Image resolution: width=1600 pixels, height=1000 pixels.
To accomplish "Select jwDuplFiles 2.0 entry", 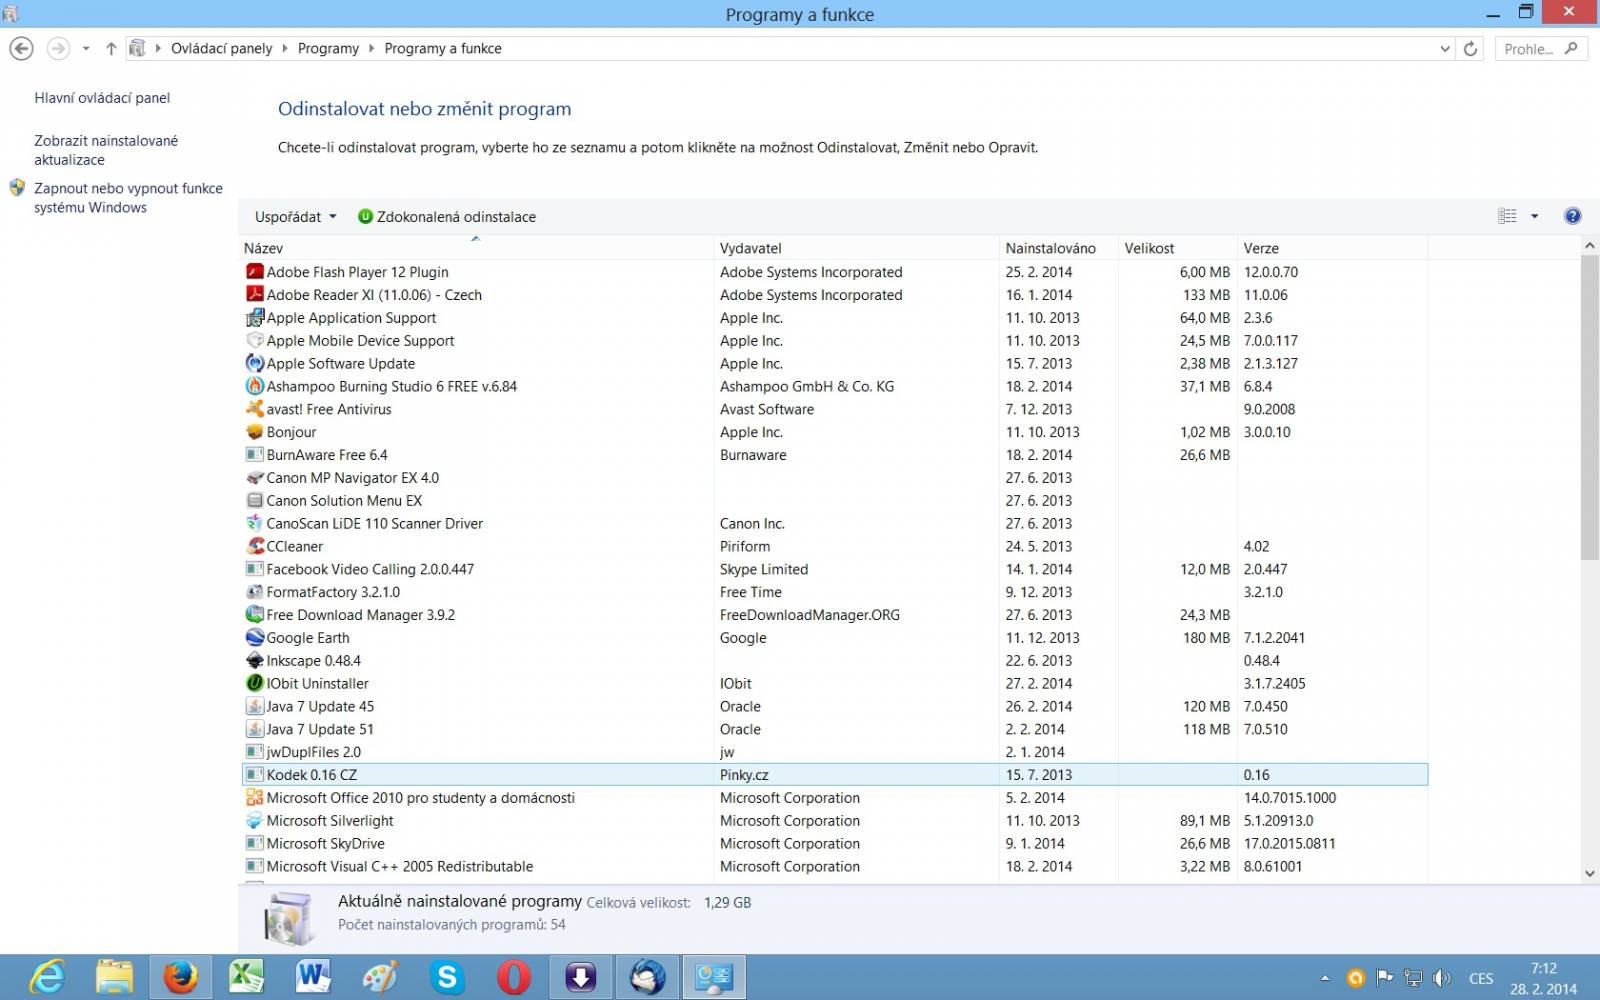I will (835, 751).
